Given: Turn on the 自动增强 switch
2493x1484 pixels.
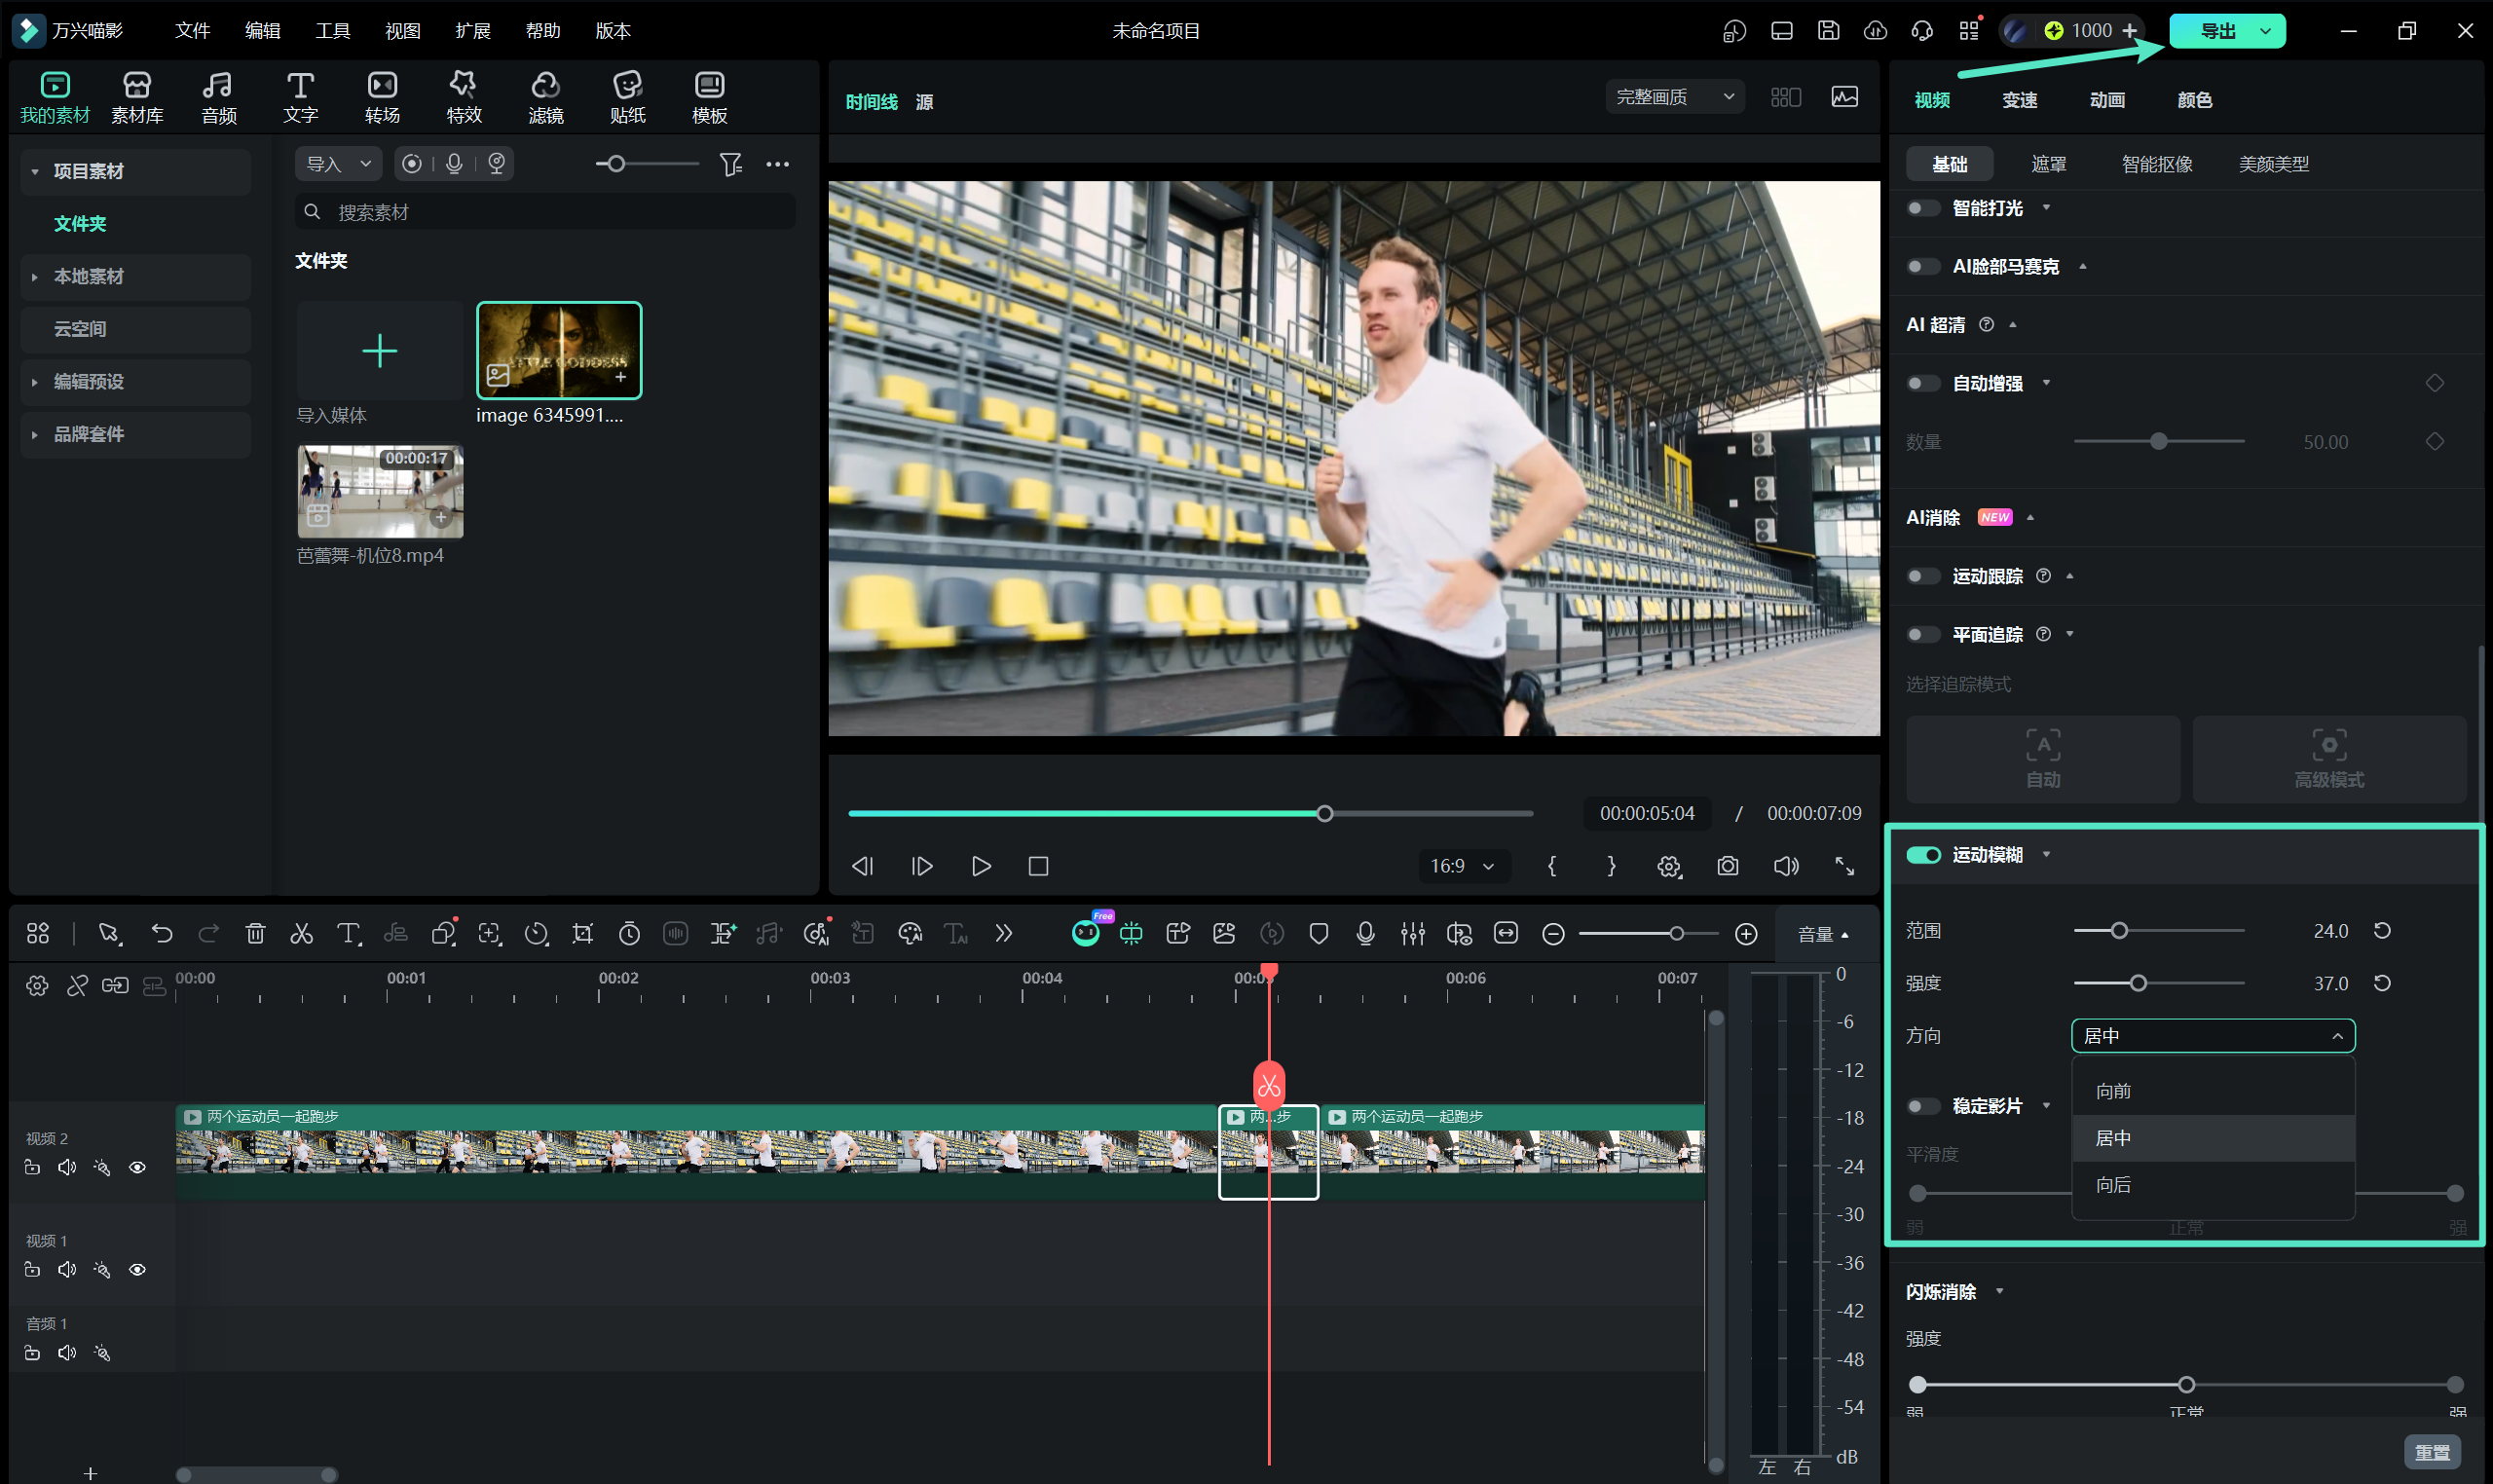Looking at the screenshot, I should click(1923, 383).
